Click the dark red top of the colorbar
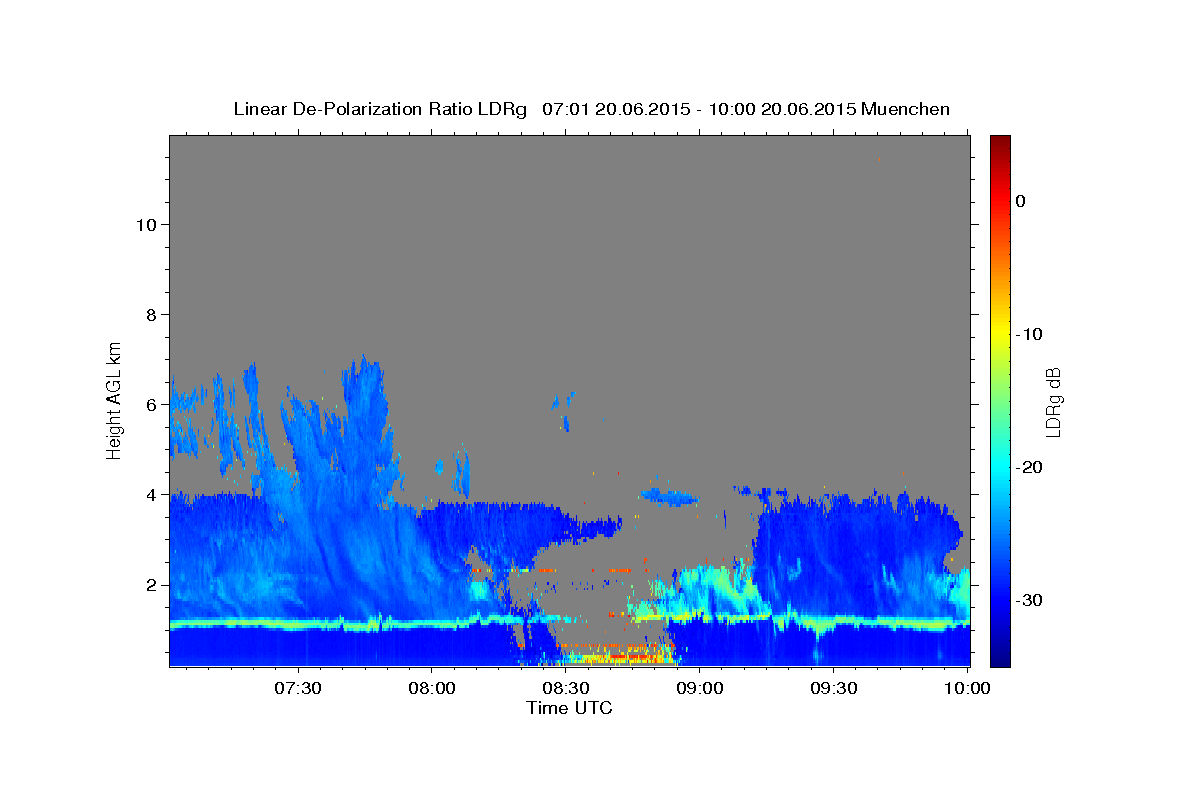Screen dimensions: 1200x800 [1000, 143]
